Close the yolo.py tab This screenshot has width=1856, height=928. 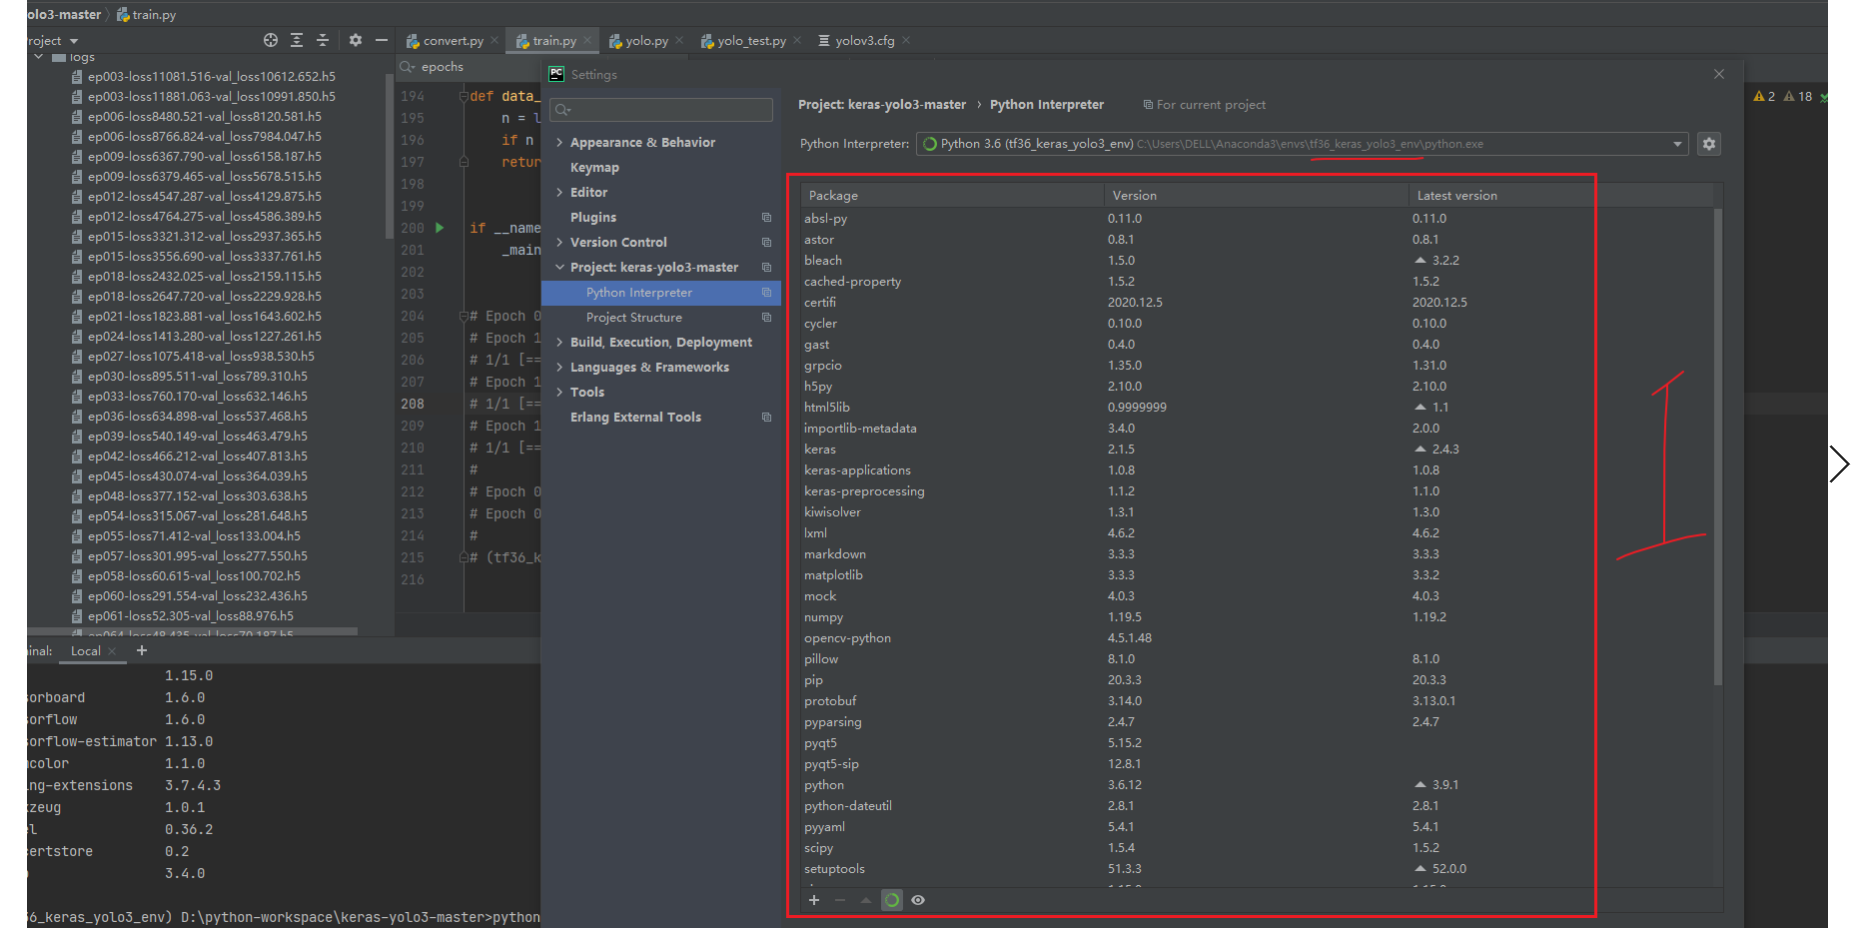point(679,41)
